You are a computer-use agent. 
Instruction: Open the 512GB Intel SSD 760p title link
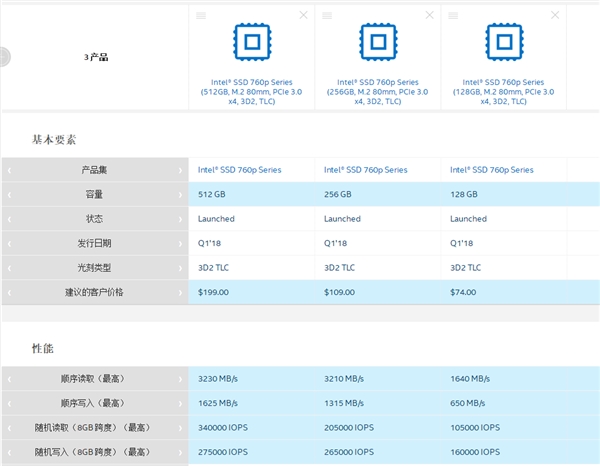(x=251, y=92)
